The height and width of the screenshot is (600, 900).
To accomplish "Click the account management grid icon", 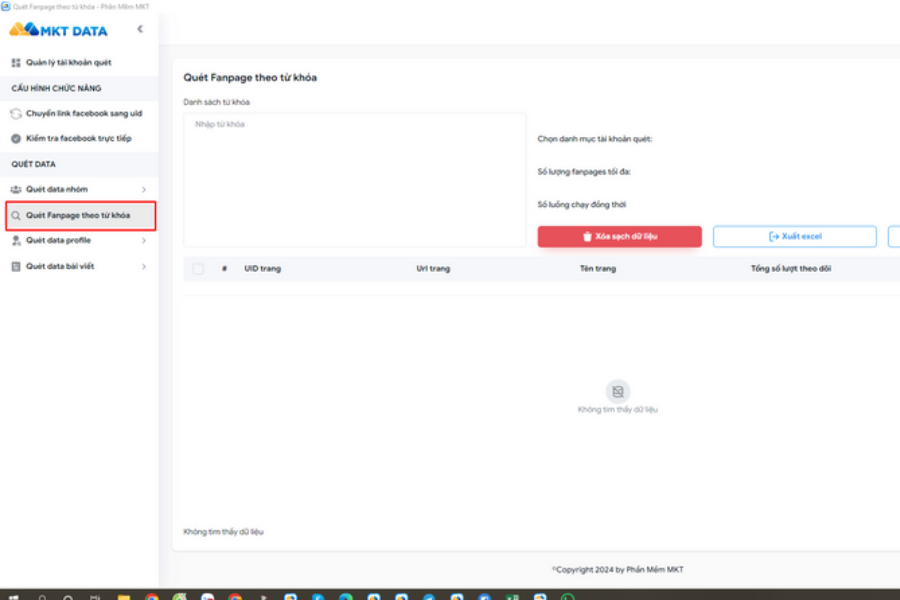I will tap(16, 63).
